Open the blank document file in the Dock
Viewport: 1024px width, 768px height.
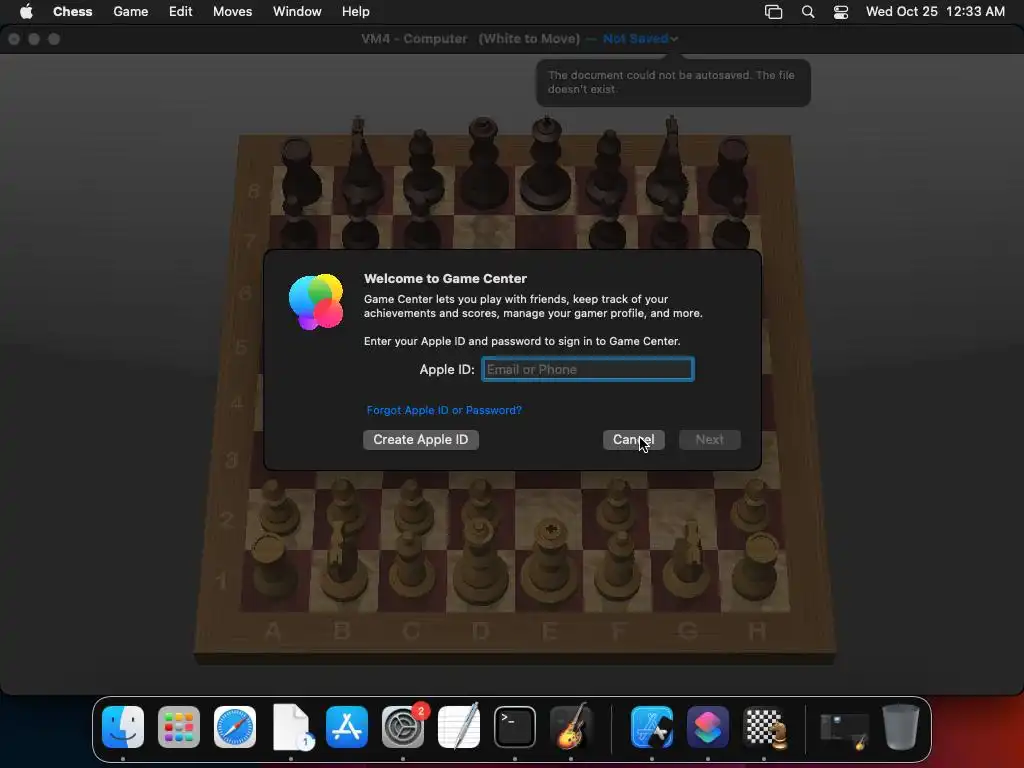291,727
